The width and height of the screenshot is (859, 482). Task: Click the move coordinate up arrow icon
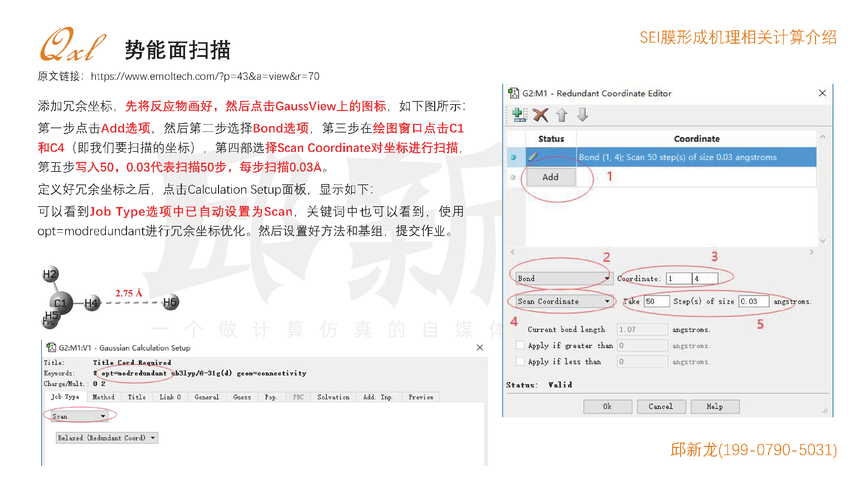pos(562,115)
